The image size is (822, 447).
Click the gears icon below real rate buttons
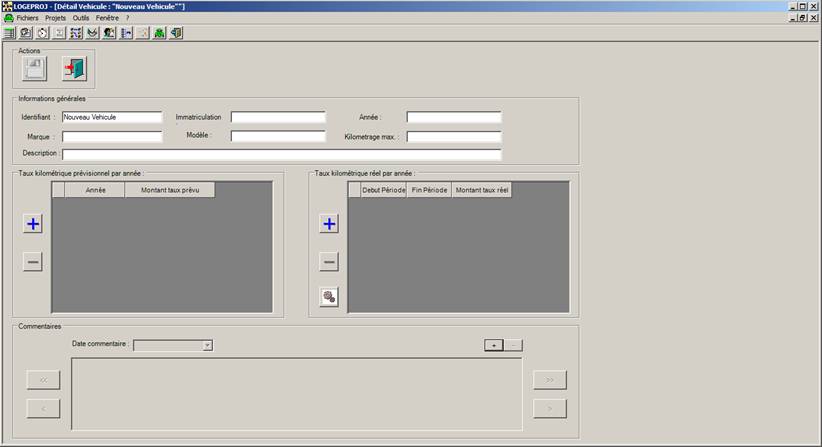coord(329,296)
